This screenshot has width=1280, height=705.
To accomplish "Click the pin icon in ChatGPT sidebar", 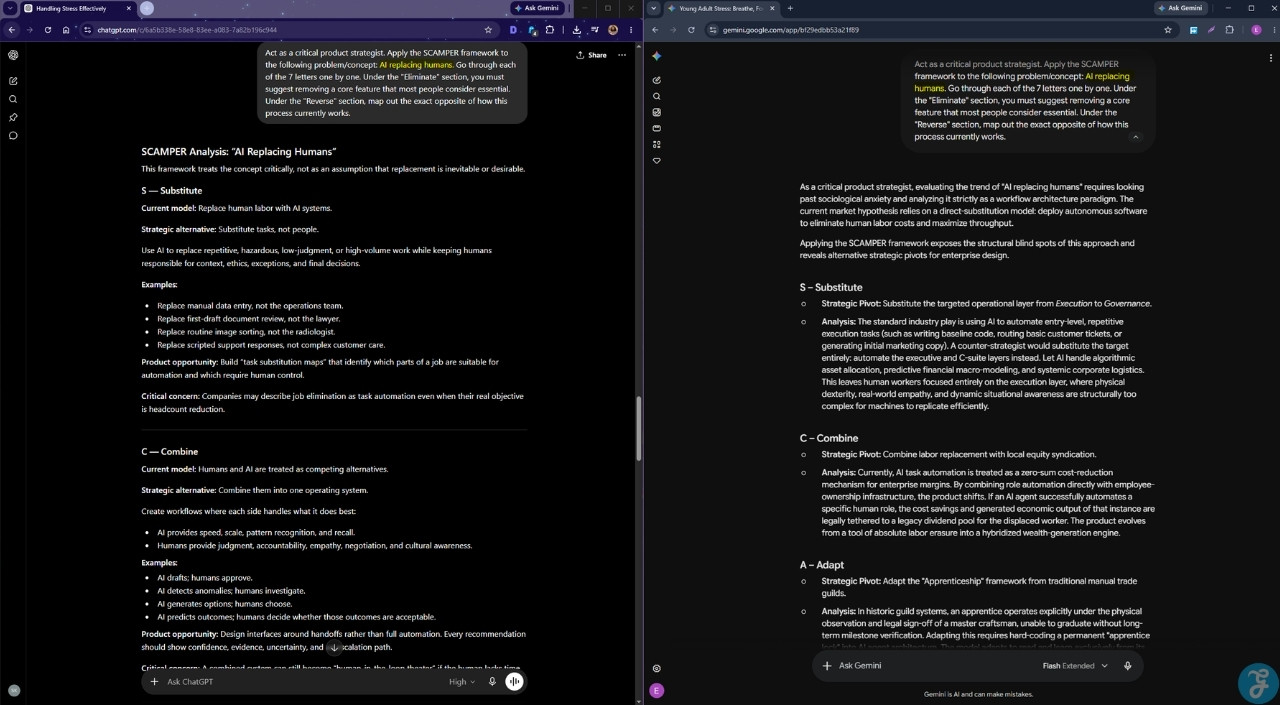I will tap(13, 117).
